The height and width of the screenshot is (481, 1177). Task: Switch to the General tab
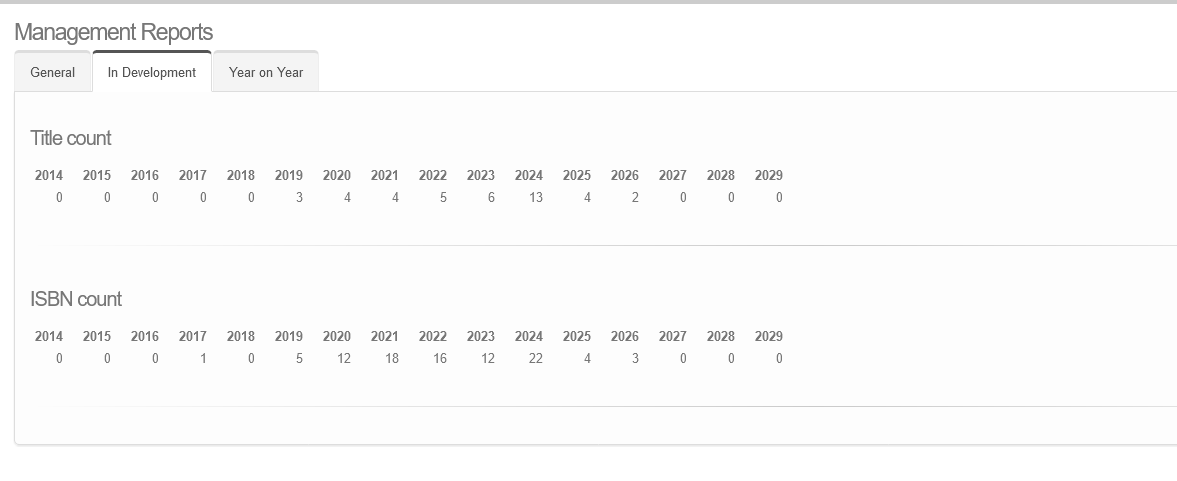(53, 72)
